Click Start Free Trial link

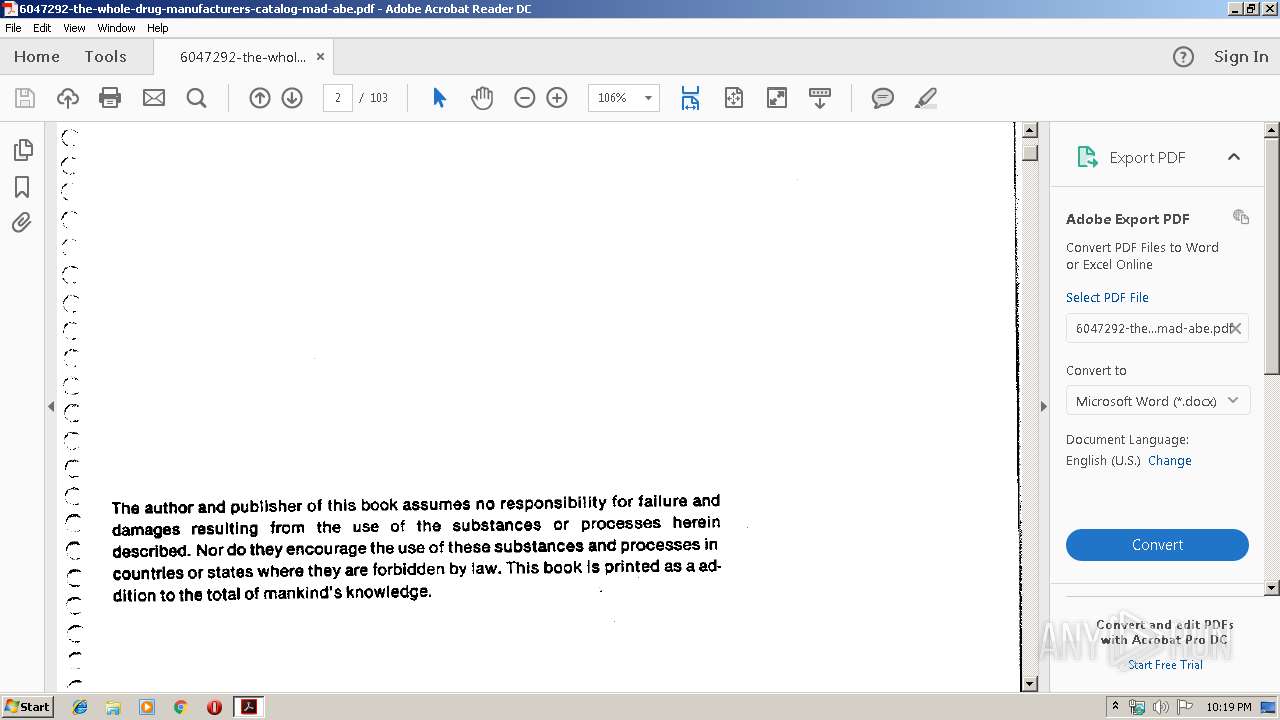1165,665
